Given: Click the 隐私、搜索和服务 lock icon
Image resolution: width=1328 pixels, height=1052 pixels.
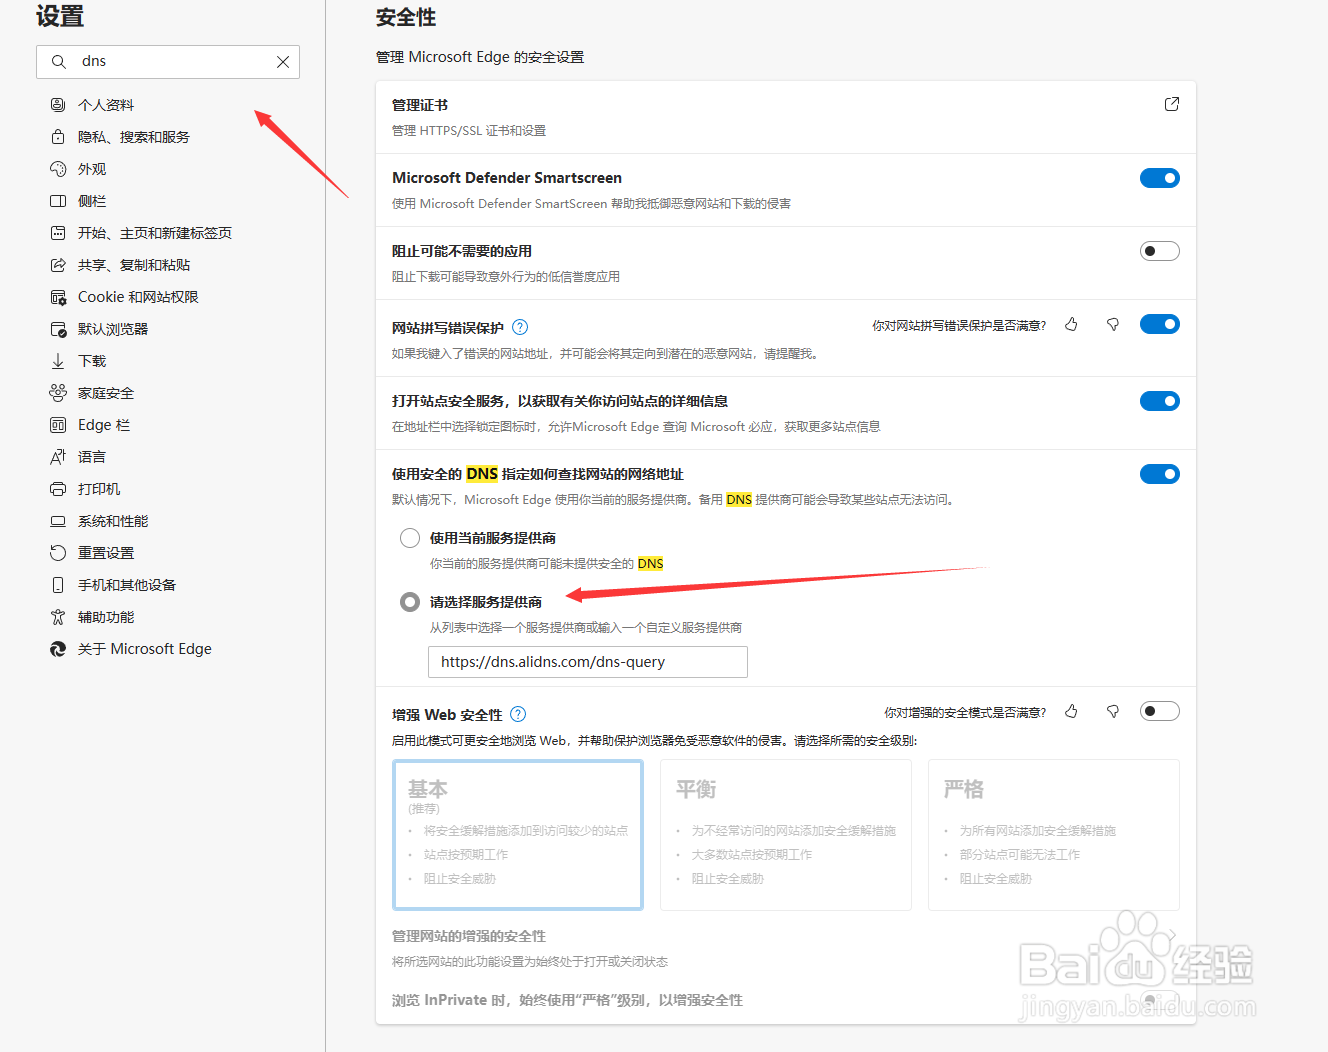Looking at the screenshot, I should [58, 137].
